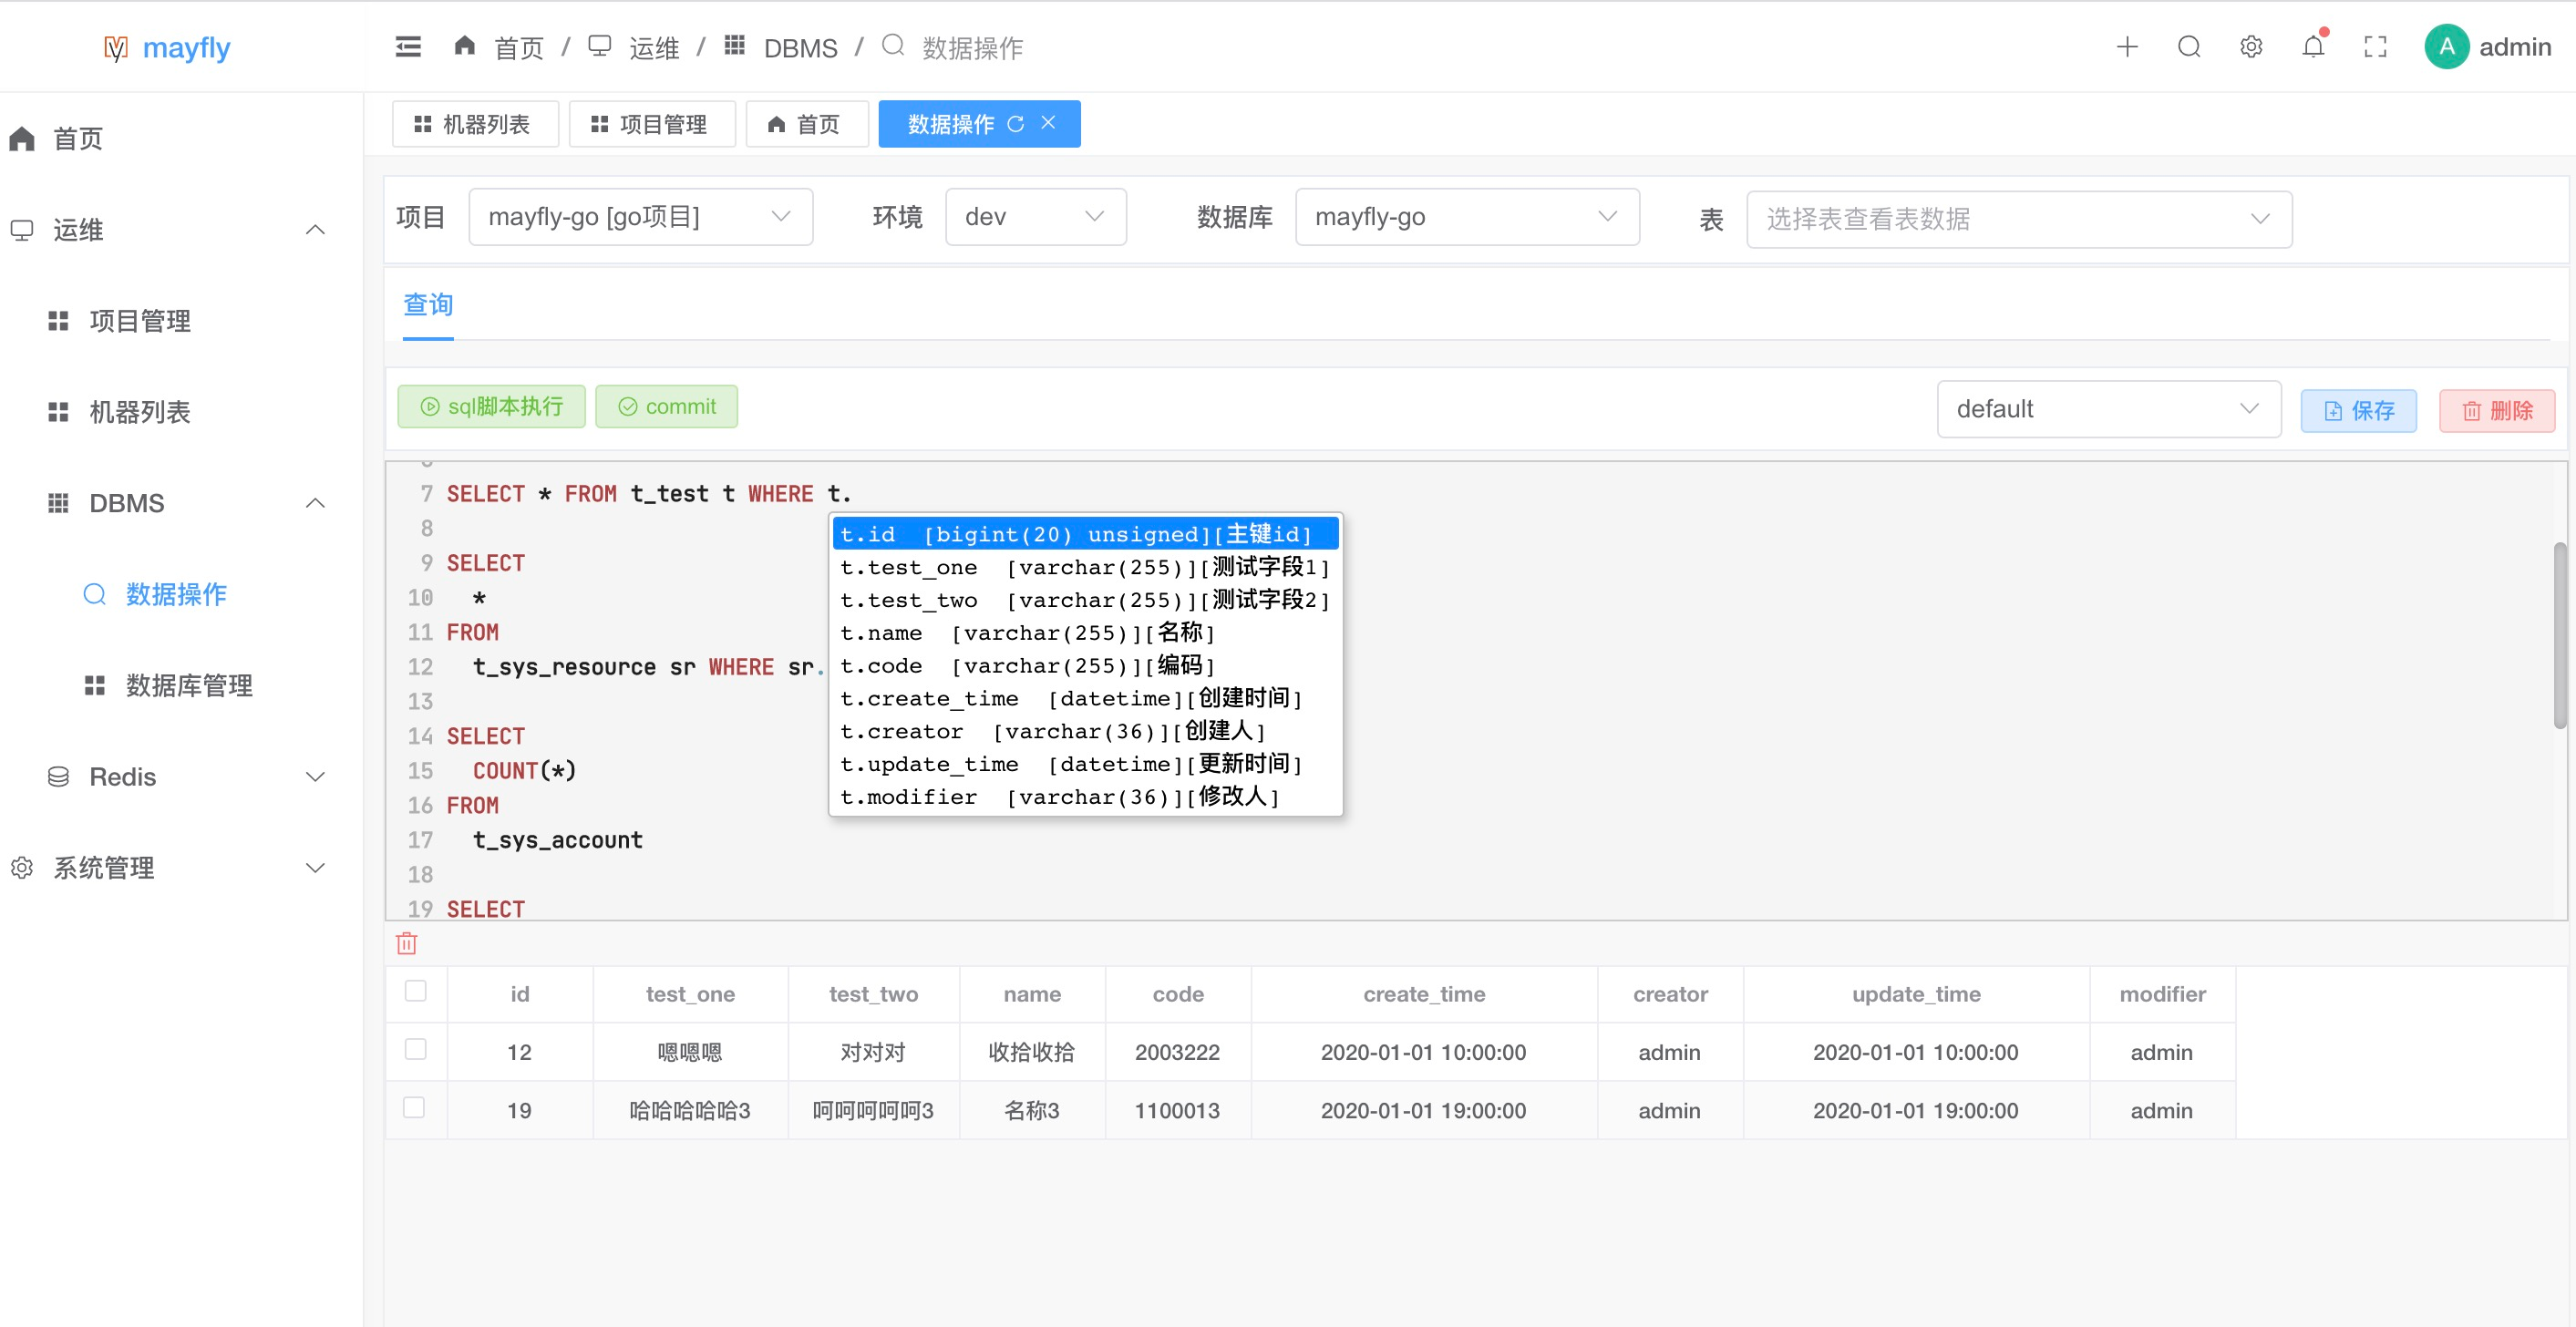Switch to the 机器列表 tab
Image resolution: width=2576 pixels, height=1327 pixels.
[x=474, y=124]
